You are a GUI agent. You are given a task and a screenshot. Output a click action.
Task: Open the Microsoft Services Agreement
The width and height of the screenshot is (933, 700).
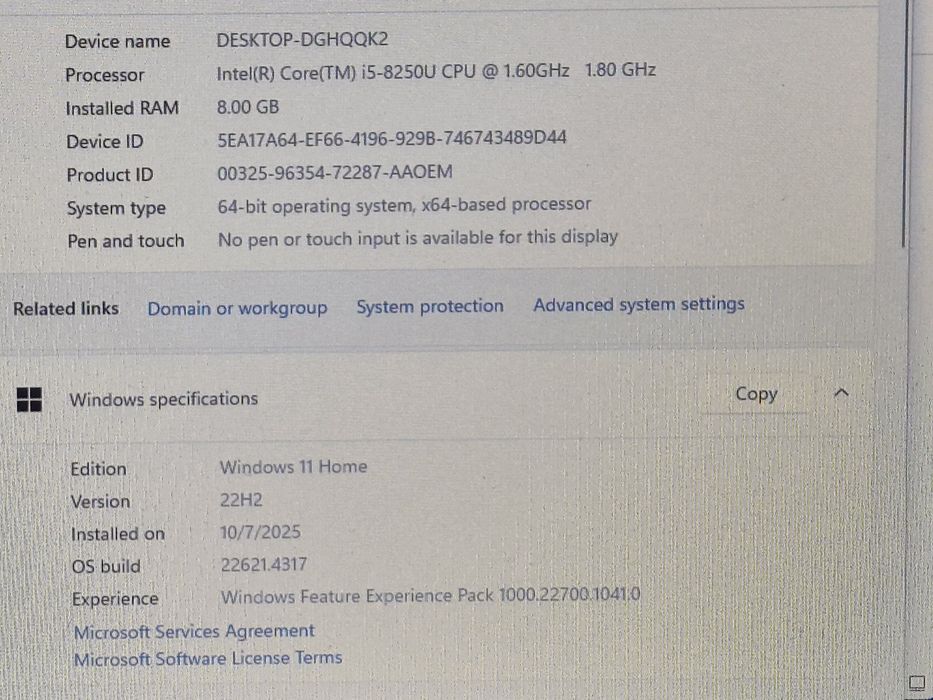194,632
